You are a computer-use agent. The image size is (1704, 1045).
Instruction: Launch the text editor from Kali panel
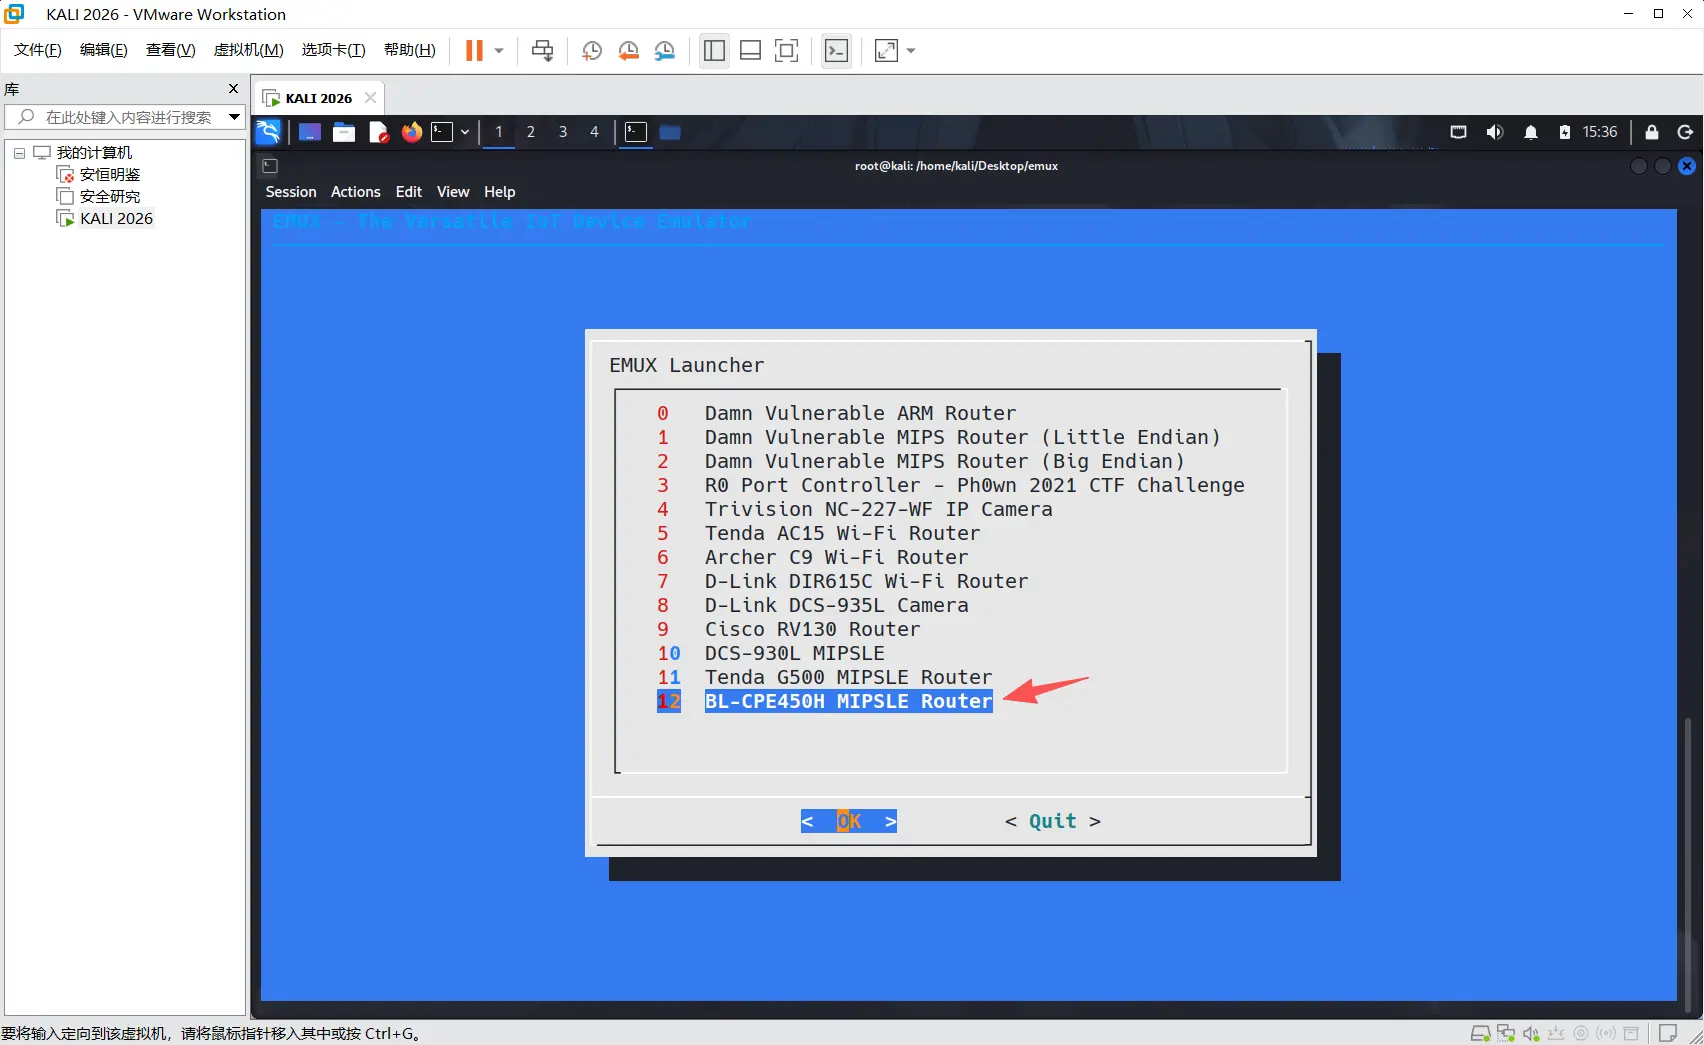coord(378,132)
